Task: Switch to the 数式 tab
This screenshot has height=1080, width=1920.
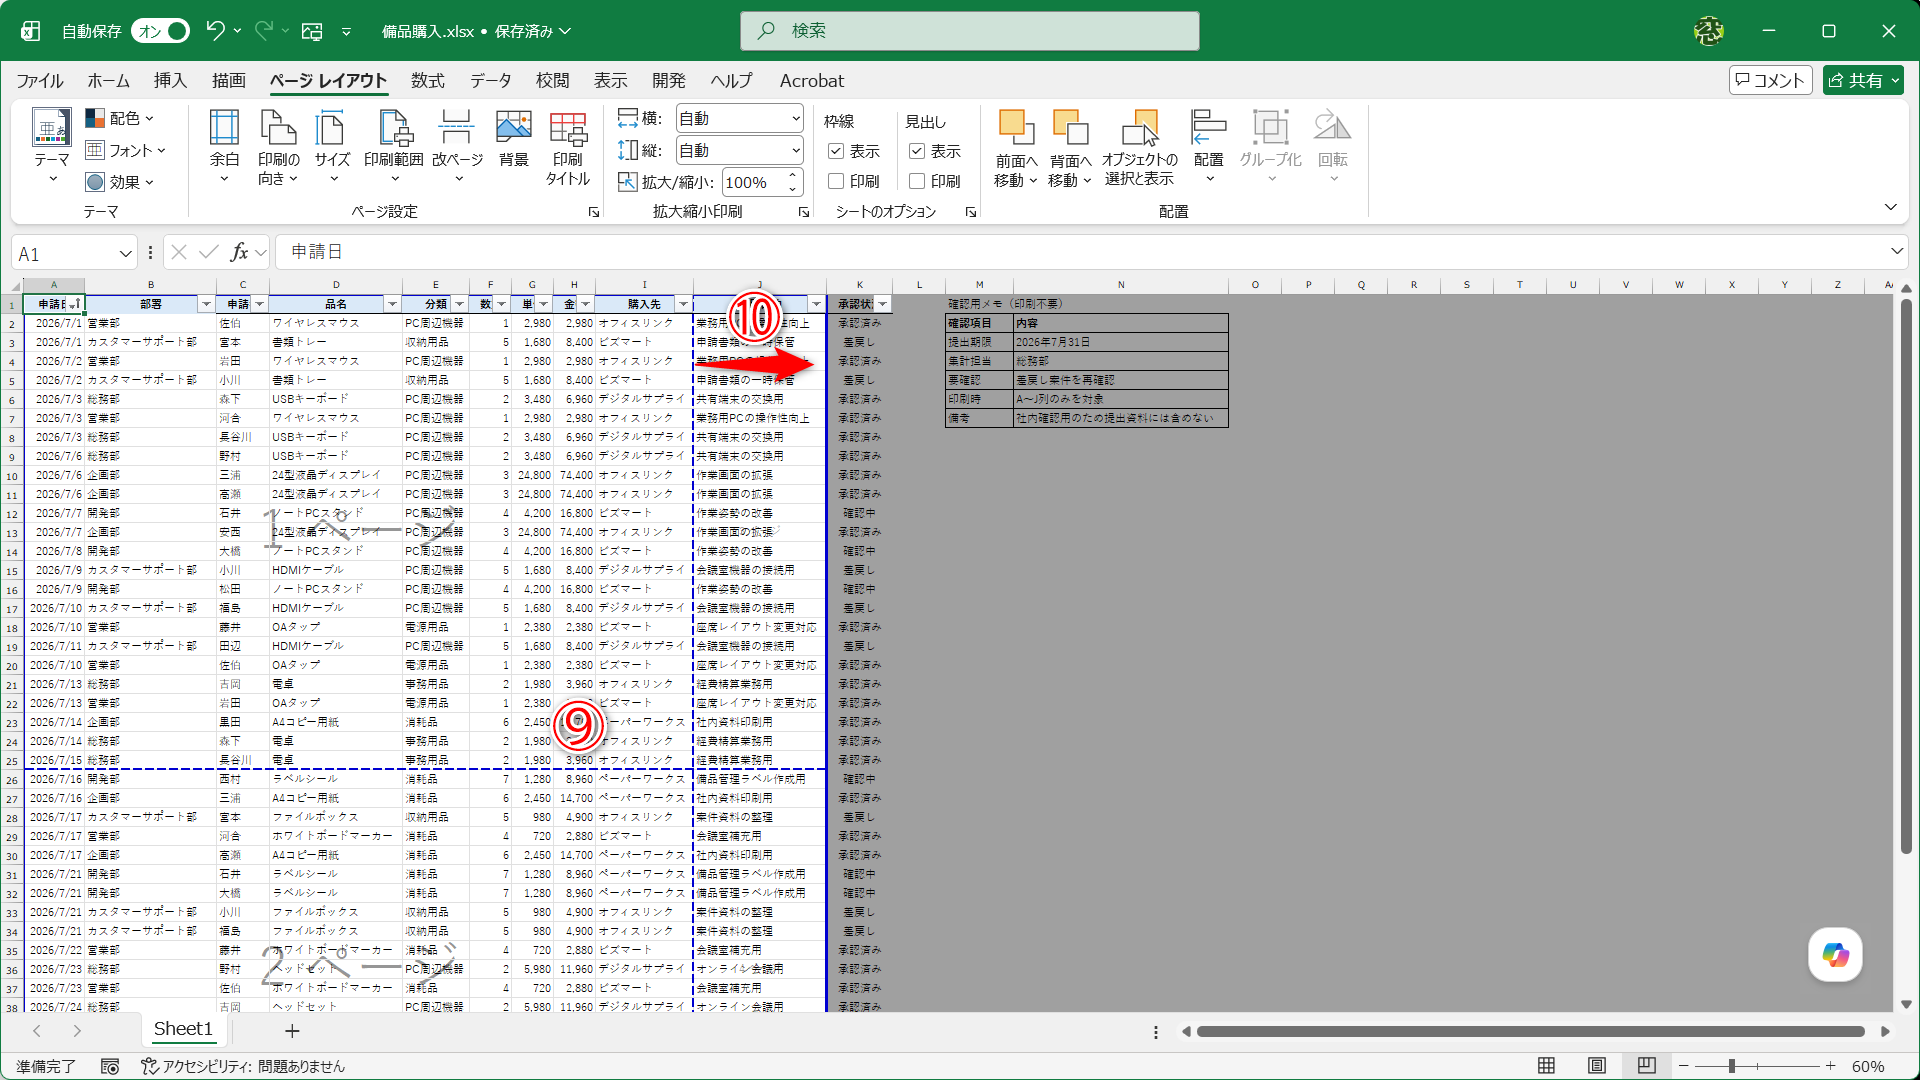Action: [427, 81]
